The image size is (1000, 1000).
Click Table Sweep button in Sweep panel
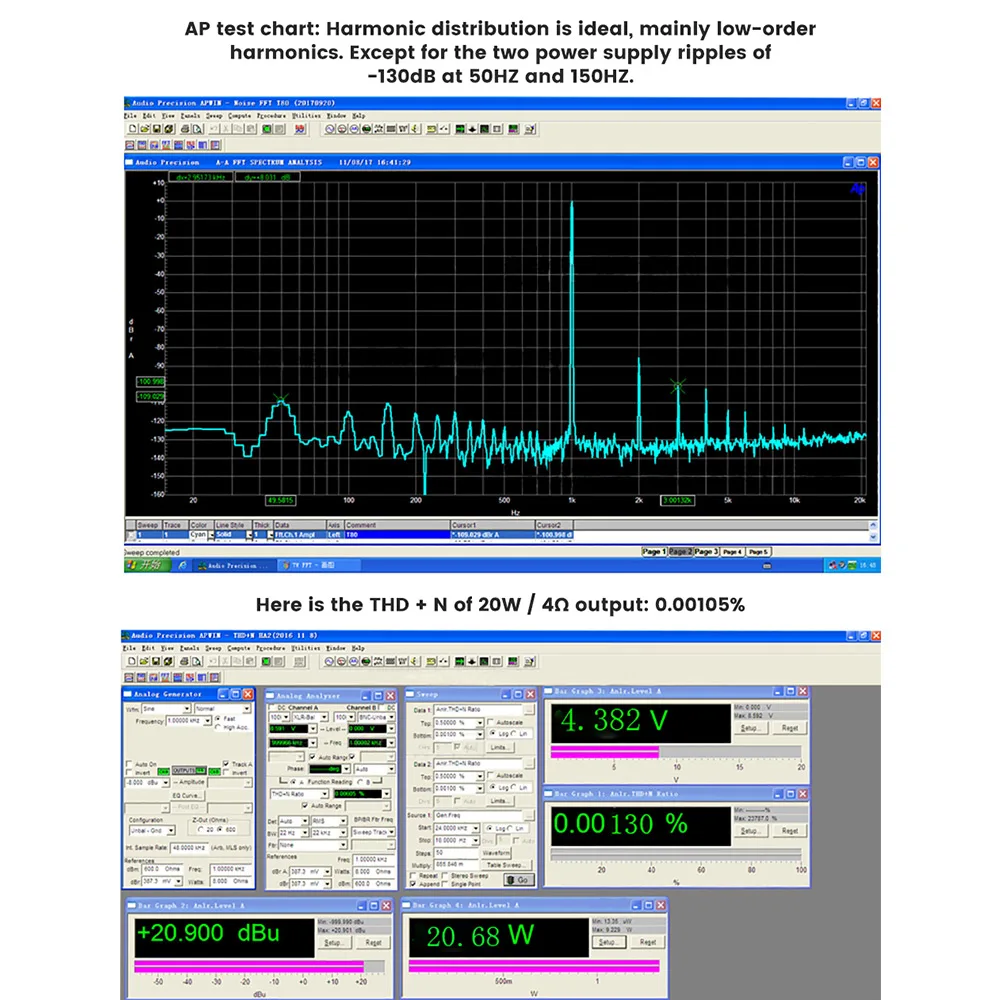tap(506, 865)
